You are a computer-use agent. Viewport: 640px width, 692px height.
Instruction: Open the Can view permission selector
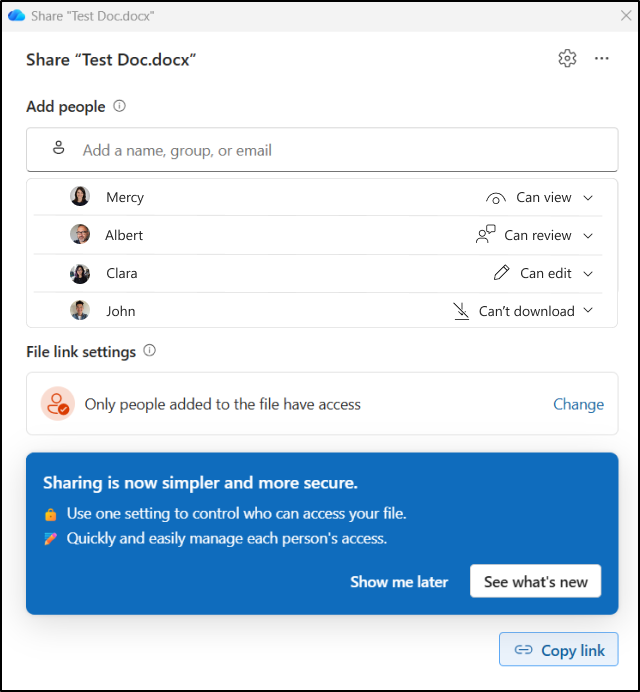pyautogui.click(x=539, y=197)
